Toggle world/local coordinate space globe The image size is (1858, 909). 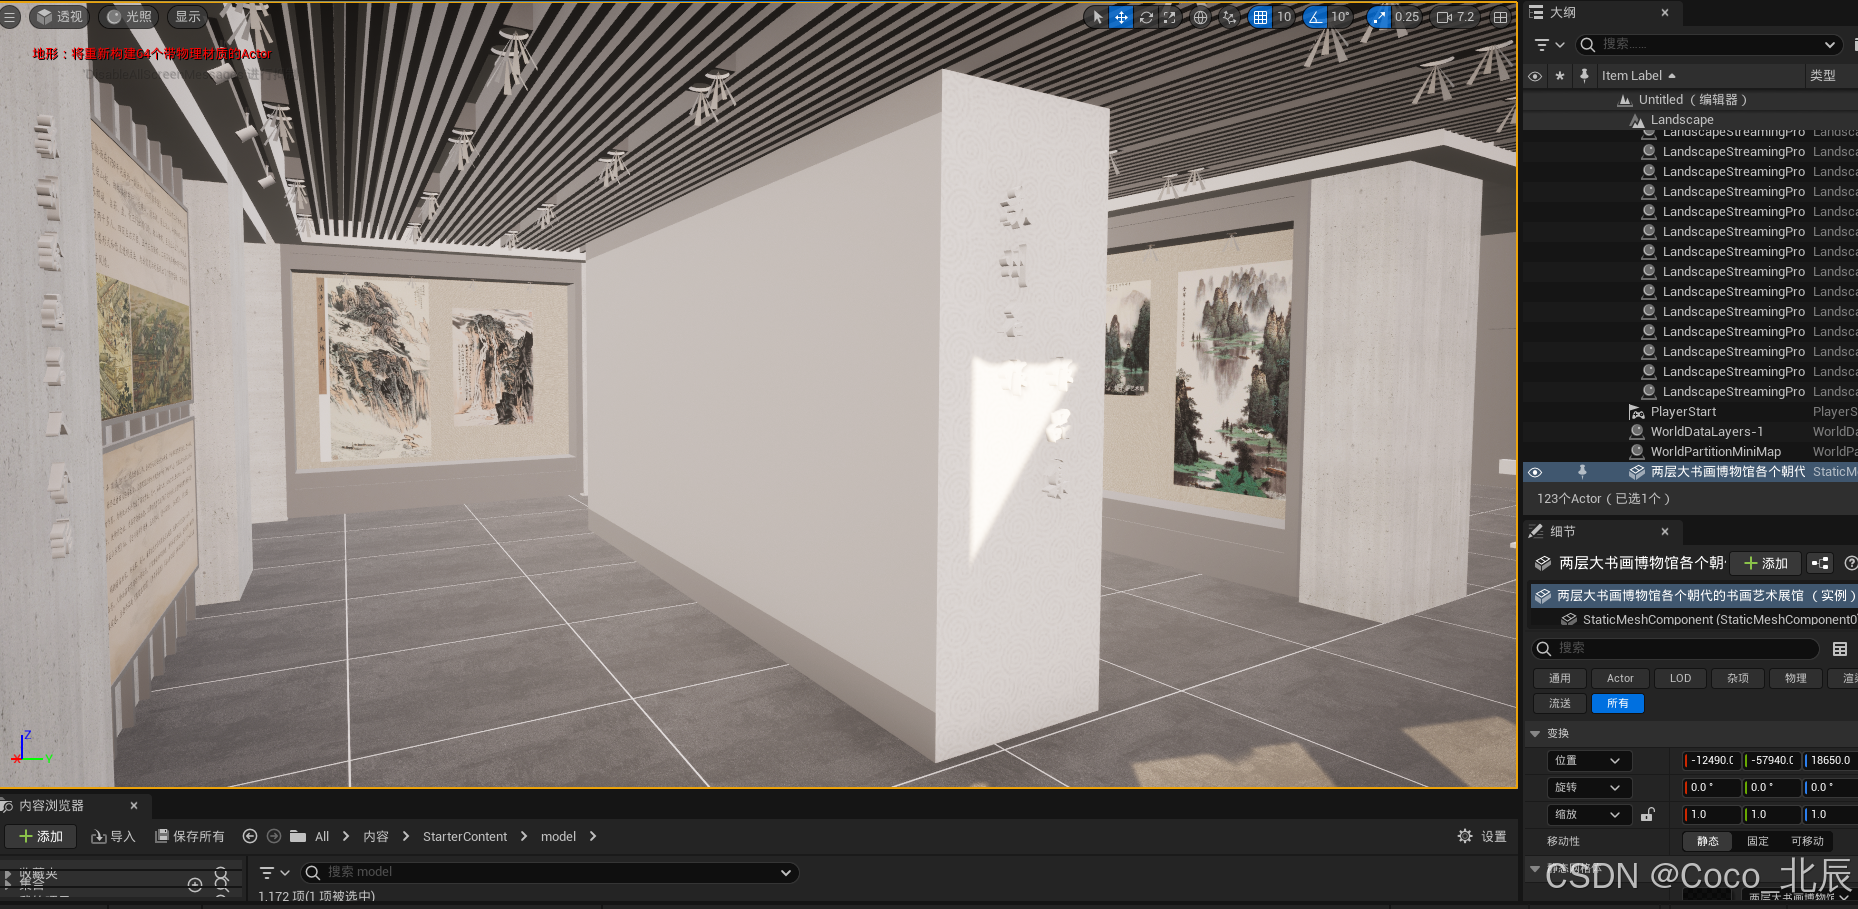tap(1200, 17)
